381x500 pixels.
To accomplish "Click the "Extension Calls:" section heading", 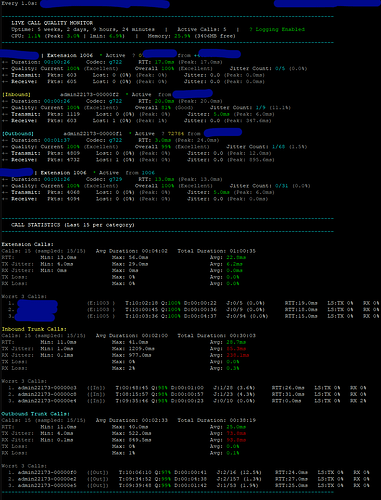I will [x=27, y=244].
